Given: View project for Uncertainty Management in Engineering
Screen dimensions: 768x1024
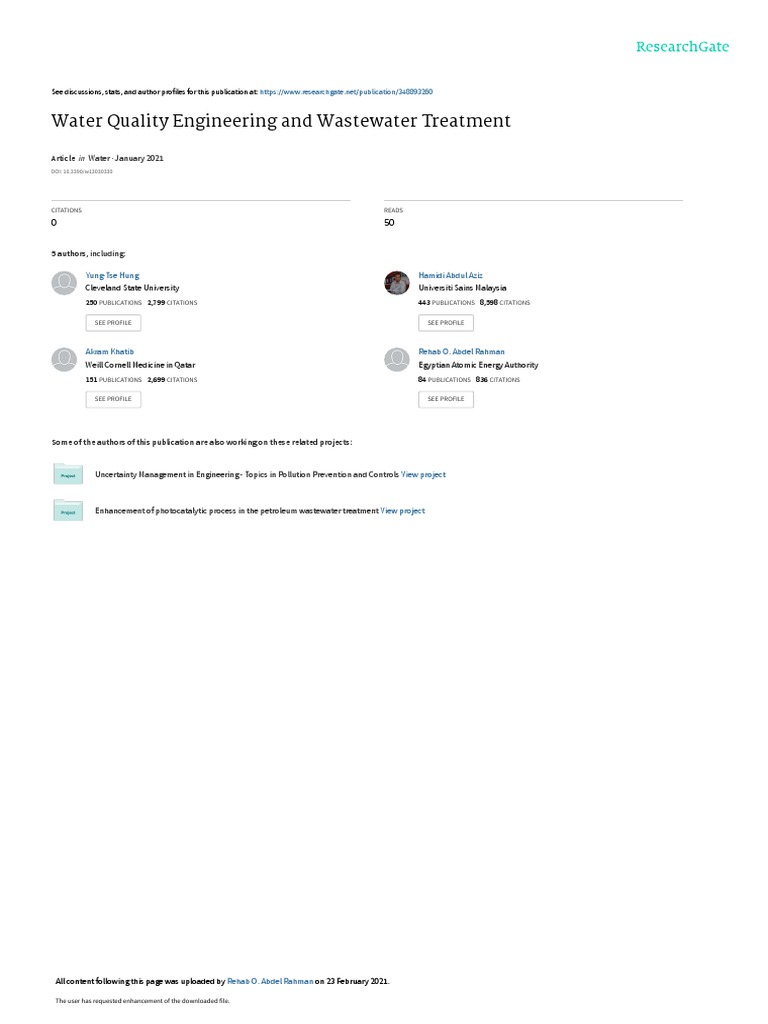Looking at the screenshot, I should click(x=423, y=475).
